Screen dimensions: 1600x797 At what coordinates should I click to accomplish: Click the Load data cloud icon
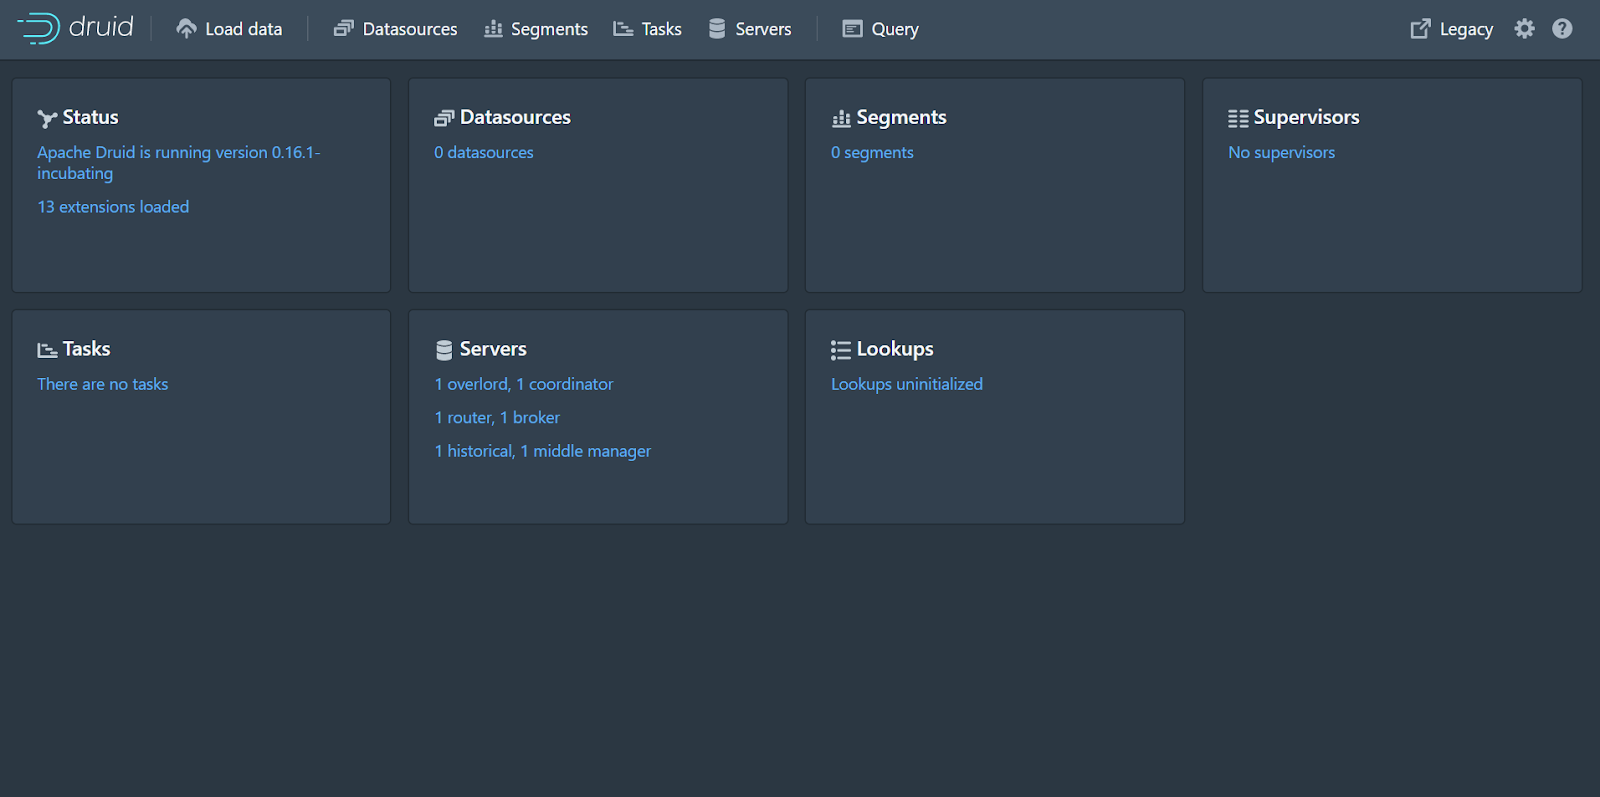coord(186,29)
